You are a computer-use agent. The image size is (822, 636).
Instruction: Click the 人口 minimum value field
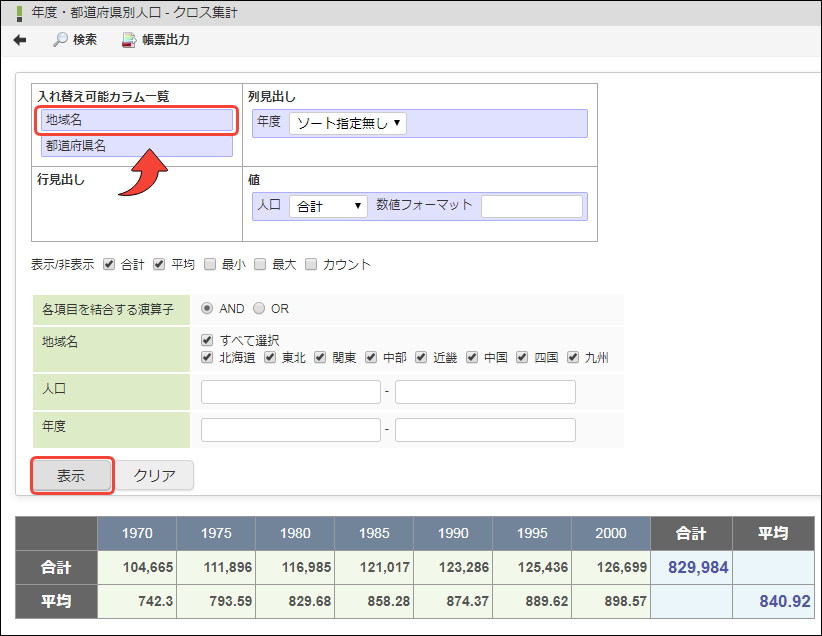291,392
